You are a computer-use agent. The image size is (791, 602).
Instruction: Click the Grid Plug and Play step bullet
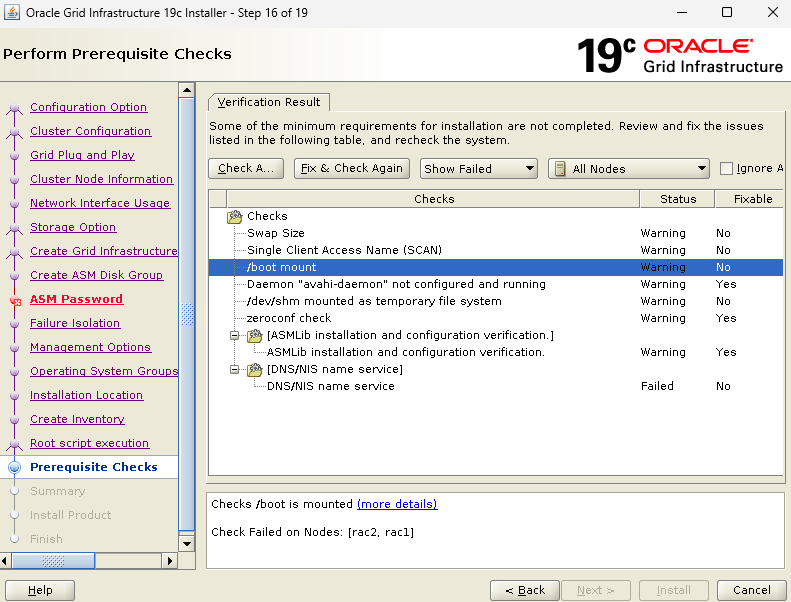point(15,155)
